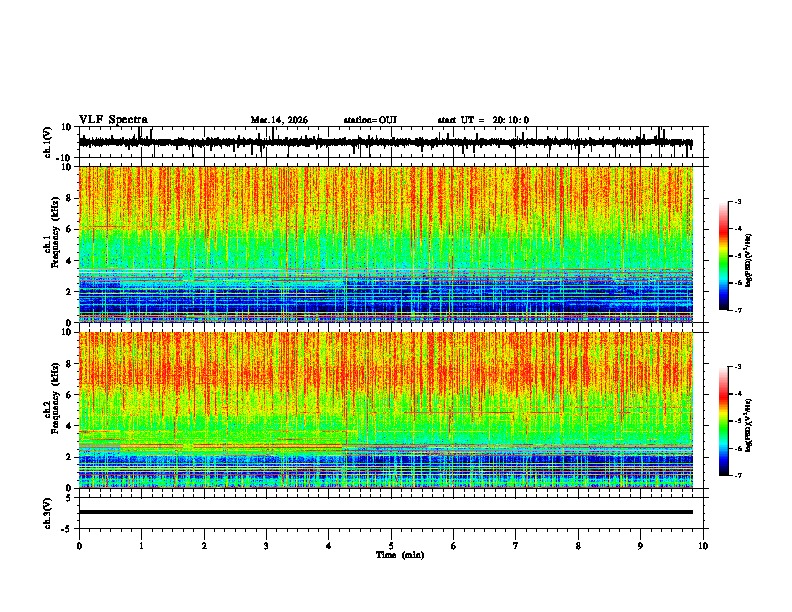Click the start time value "20:10:0"
Image resolution: width=792 pixels, height=612 pixels.
pyautogui.click(x=511, y=120)
